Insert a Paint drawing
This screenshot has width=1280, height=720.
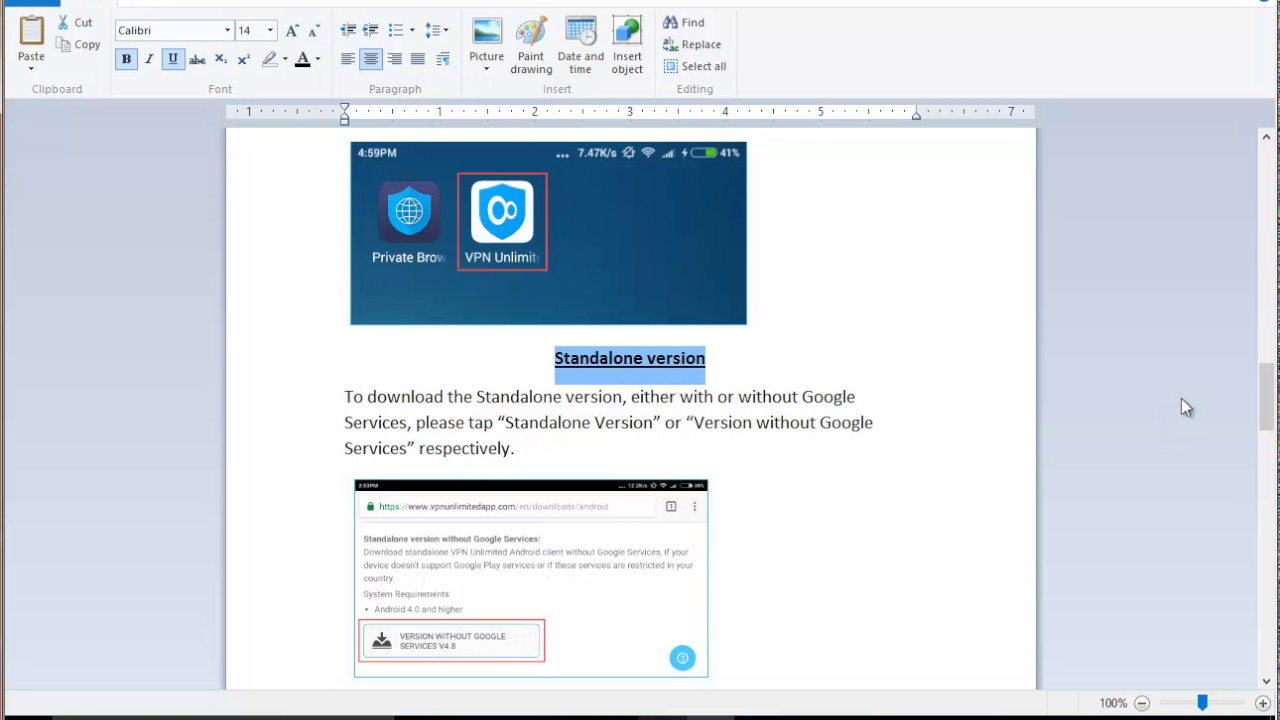click(531, 45)
